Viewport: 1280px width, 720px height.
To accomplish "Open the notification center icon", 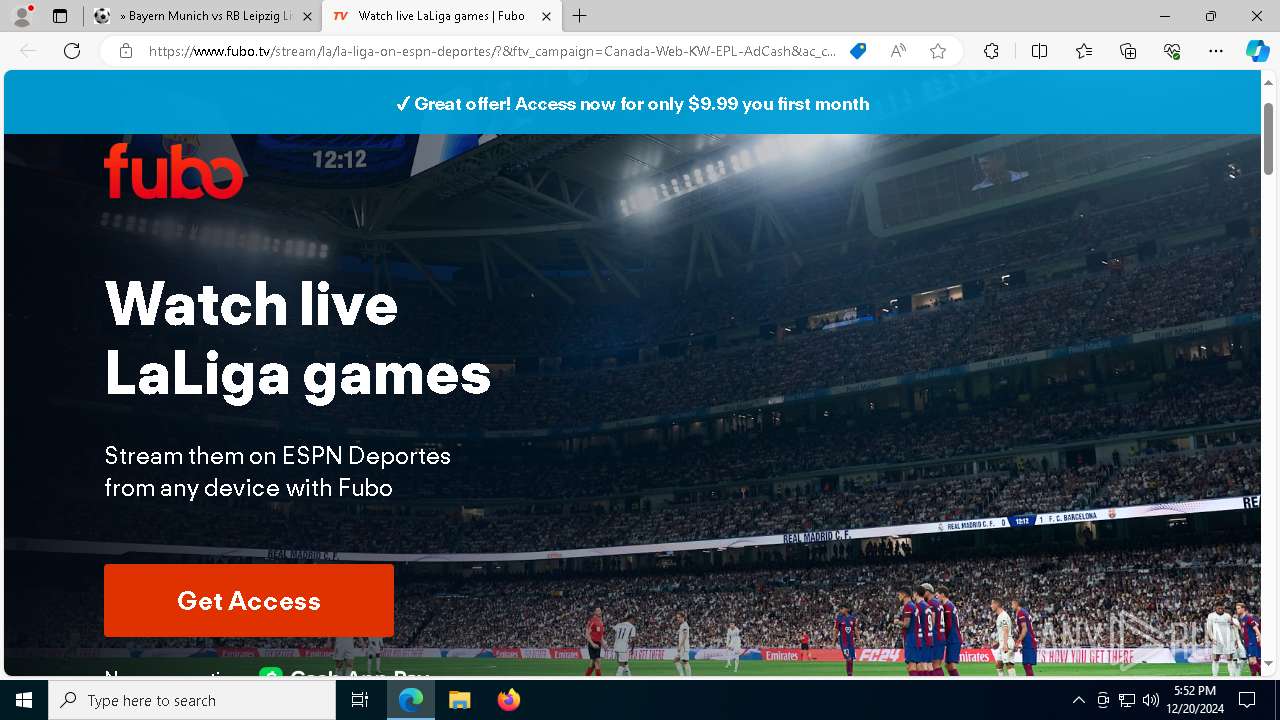I will (x=1247, y=700).
